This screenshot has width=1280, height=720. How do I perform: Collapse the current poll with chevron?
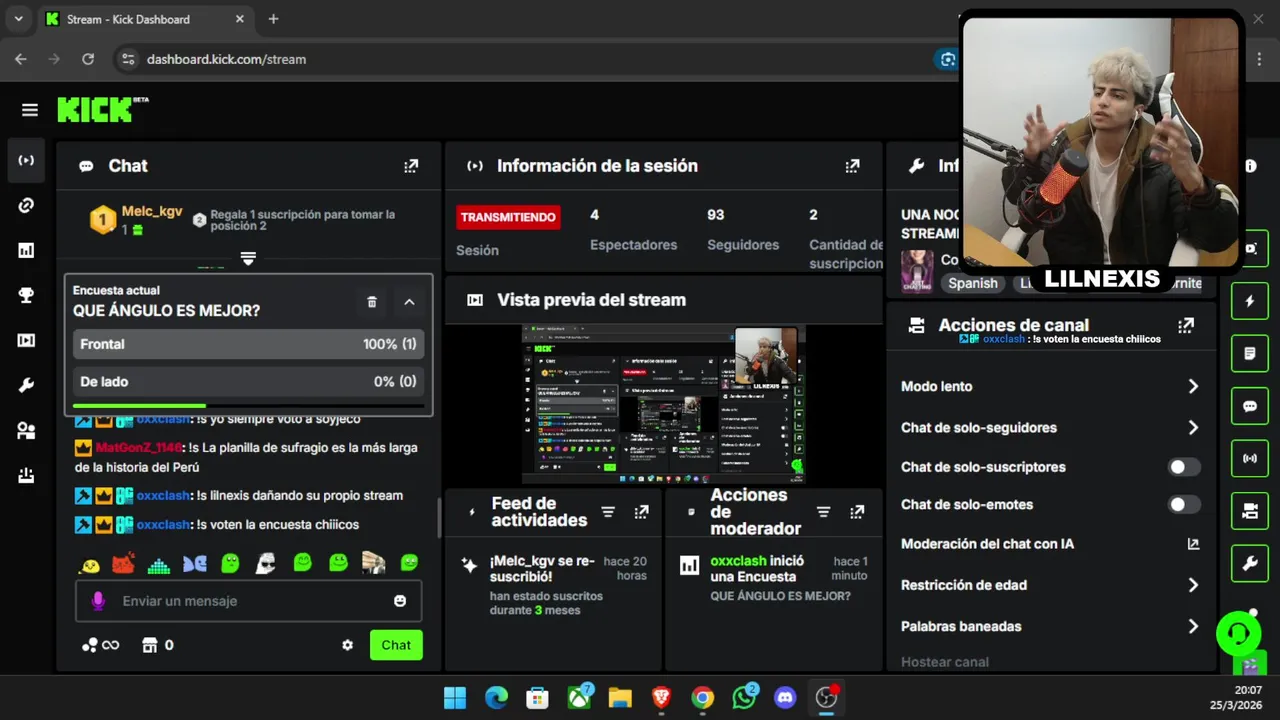(409, 302)
